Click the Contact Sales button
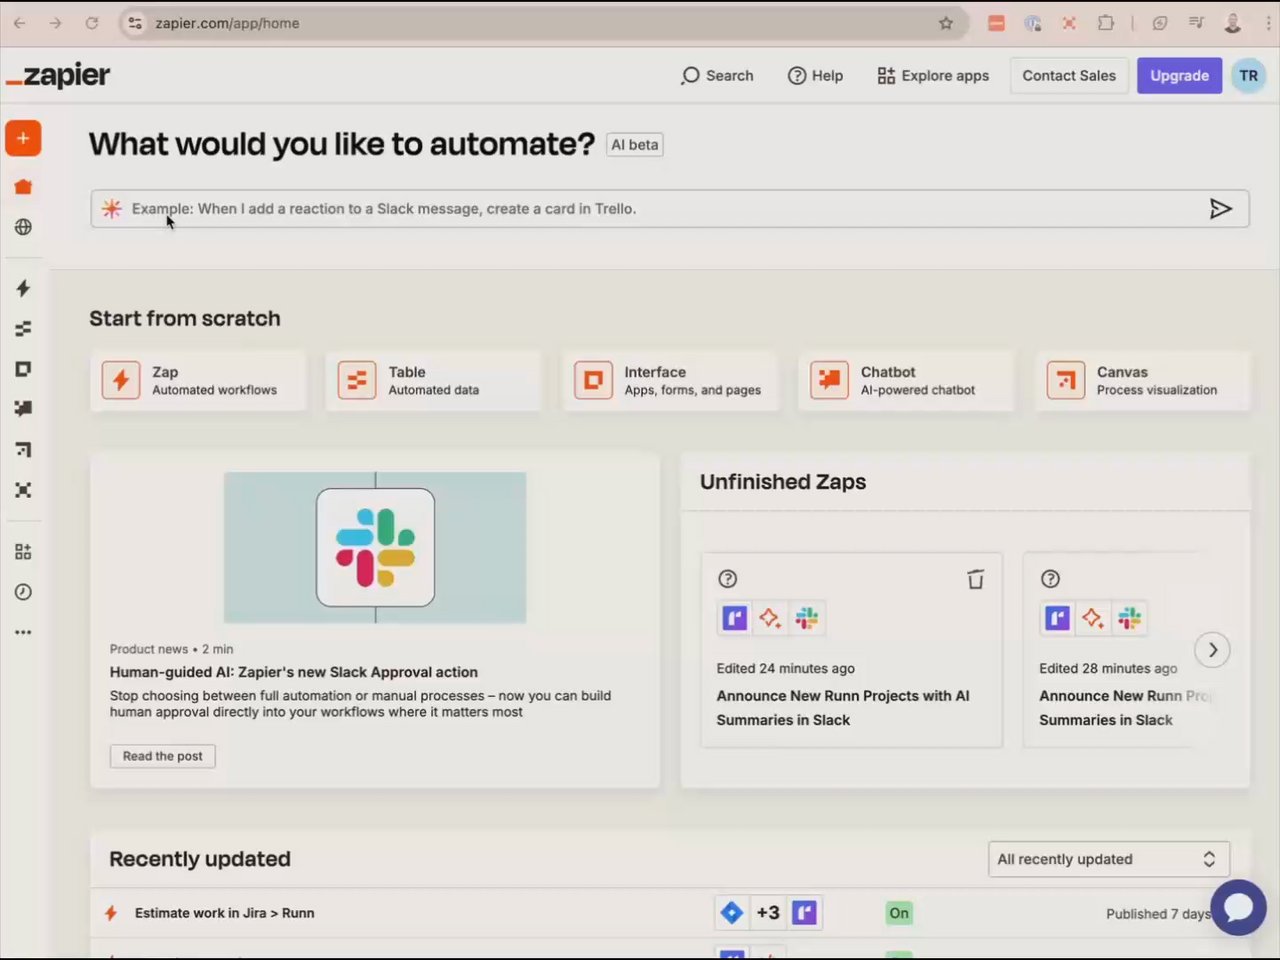The width and height of the screenshot is (1280, 960). [1069, 76]
